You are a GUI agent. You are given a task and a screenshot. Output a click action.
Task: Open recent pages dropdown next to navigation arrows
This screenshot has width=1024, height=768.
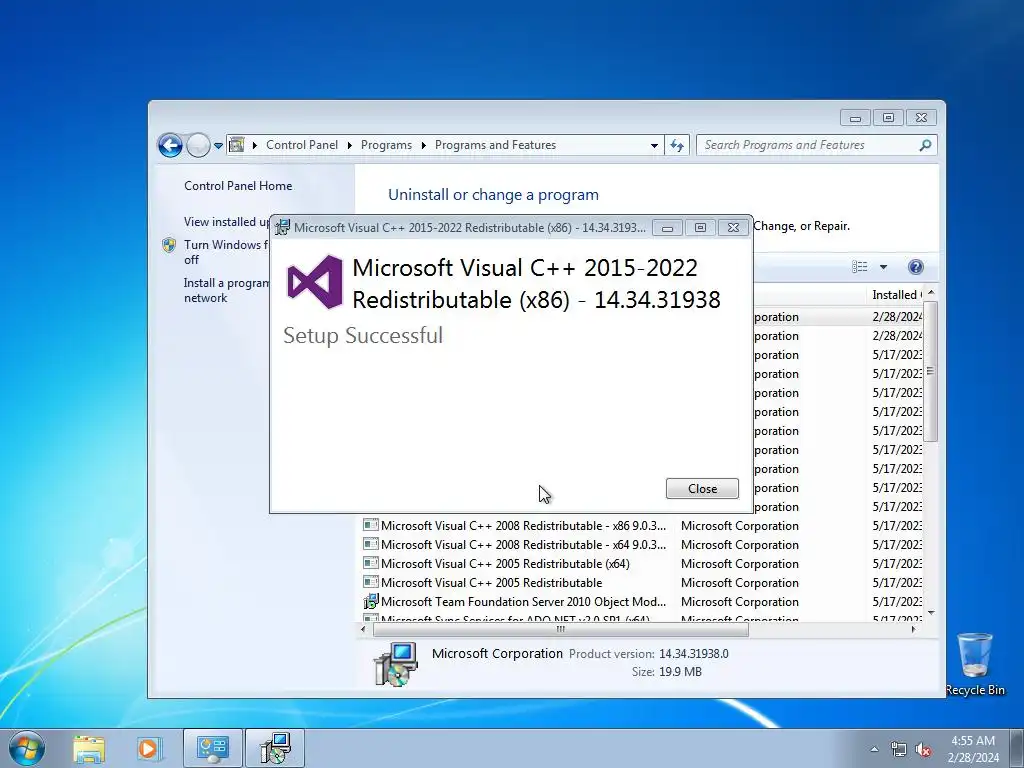218,146
